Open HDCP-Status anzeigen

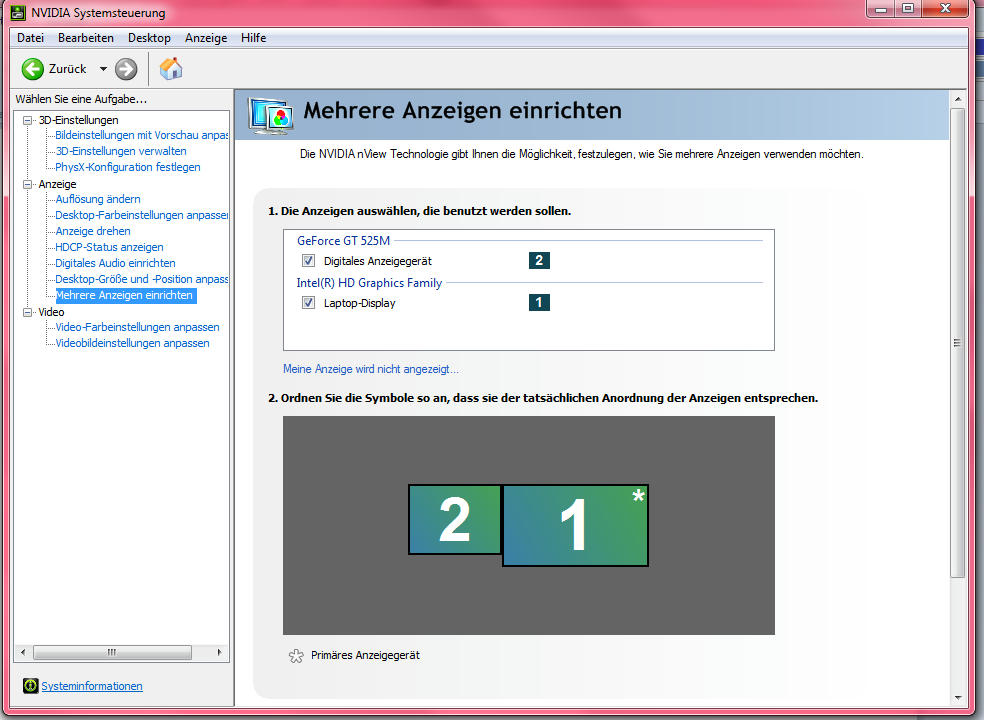(109, 247)
